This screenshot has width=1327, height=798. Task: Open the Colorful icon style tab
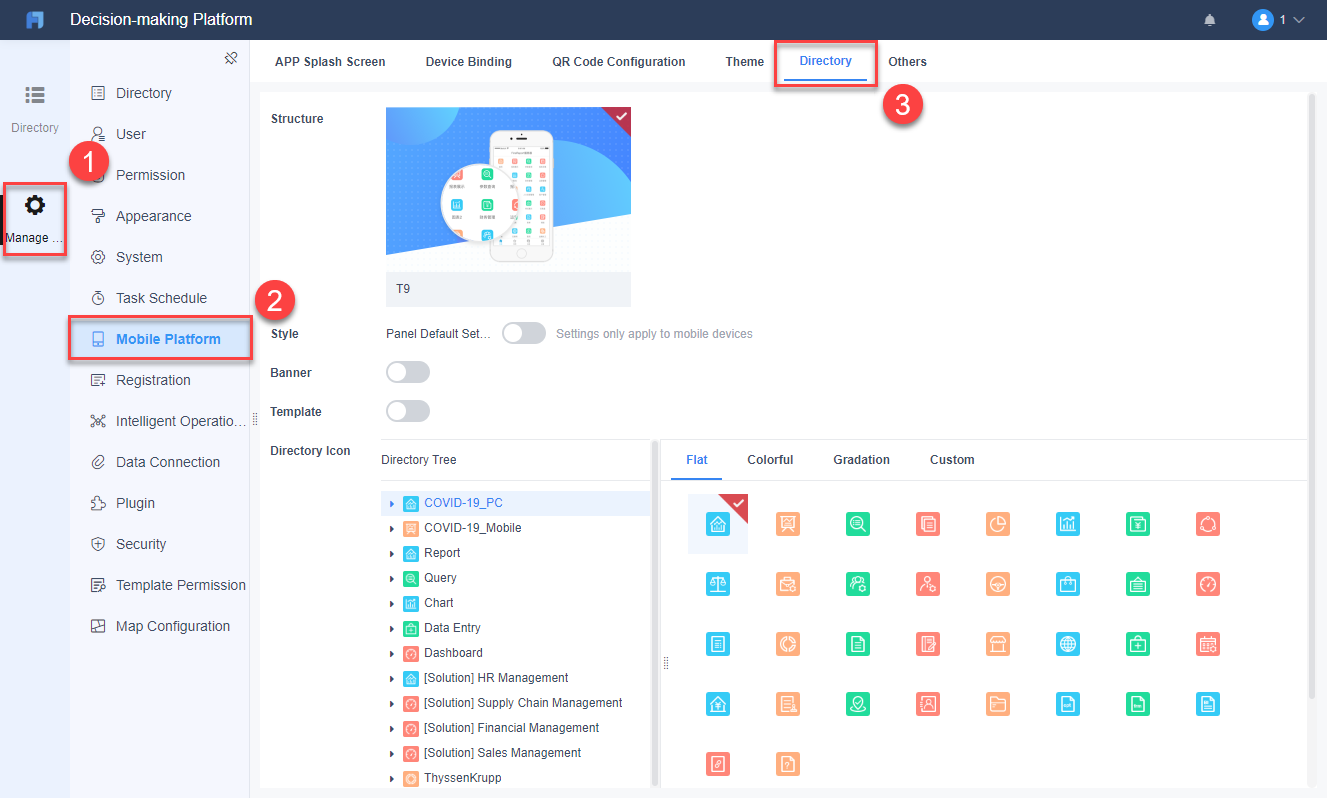pos(770,460)
